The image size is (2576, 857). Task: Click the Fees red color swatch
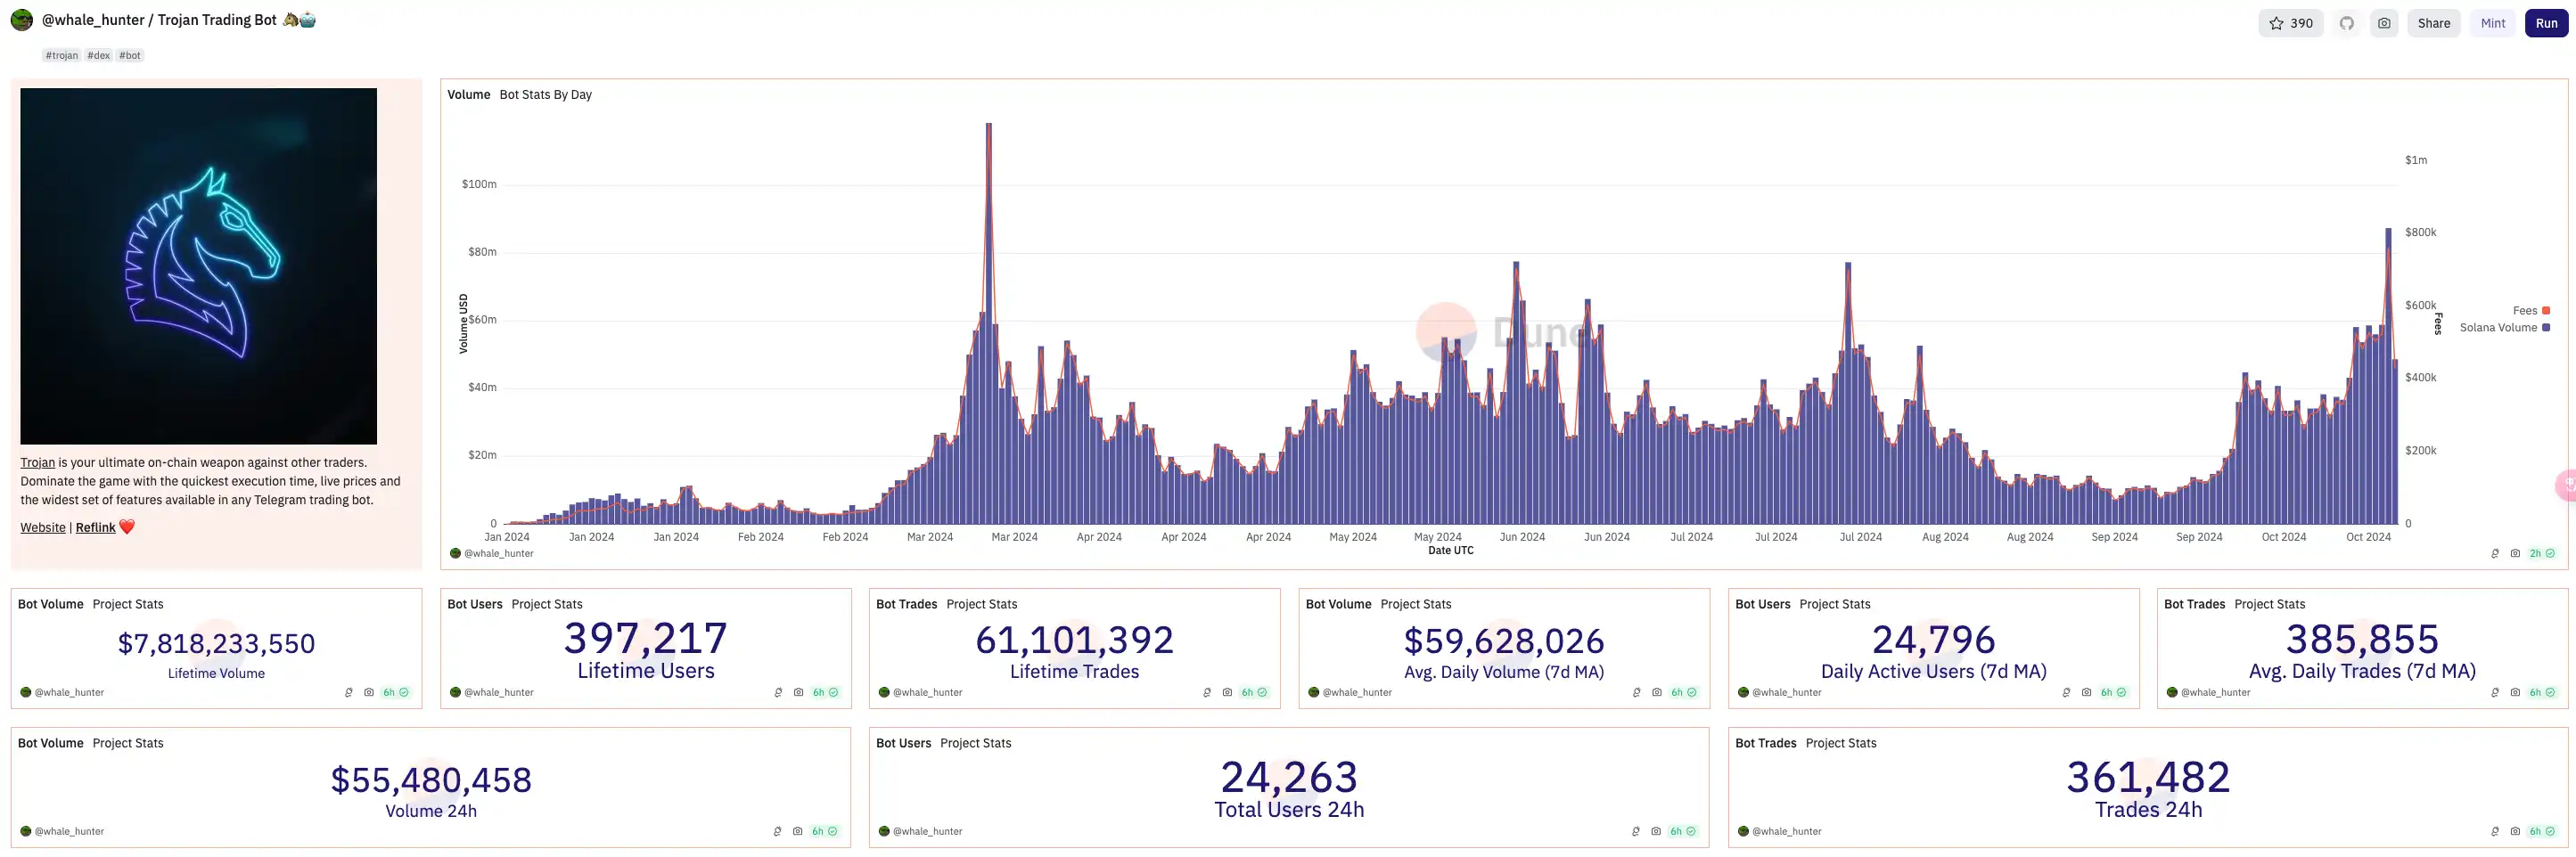[x=2546, y=311]
